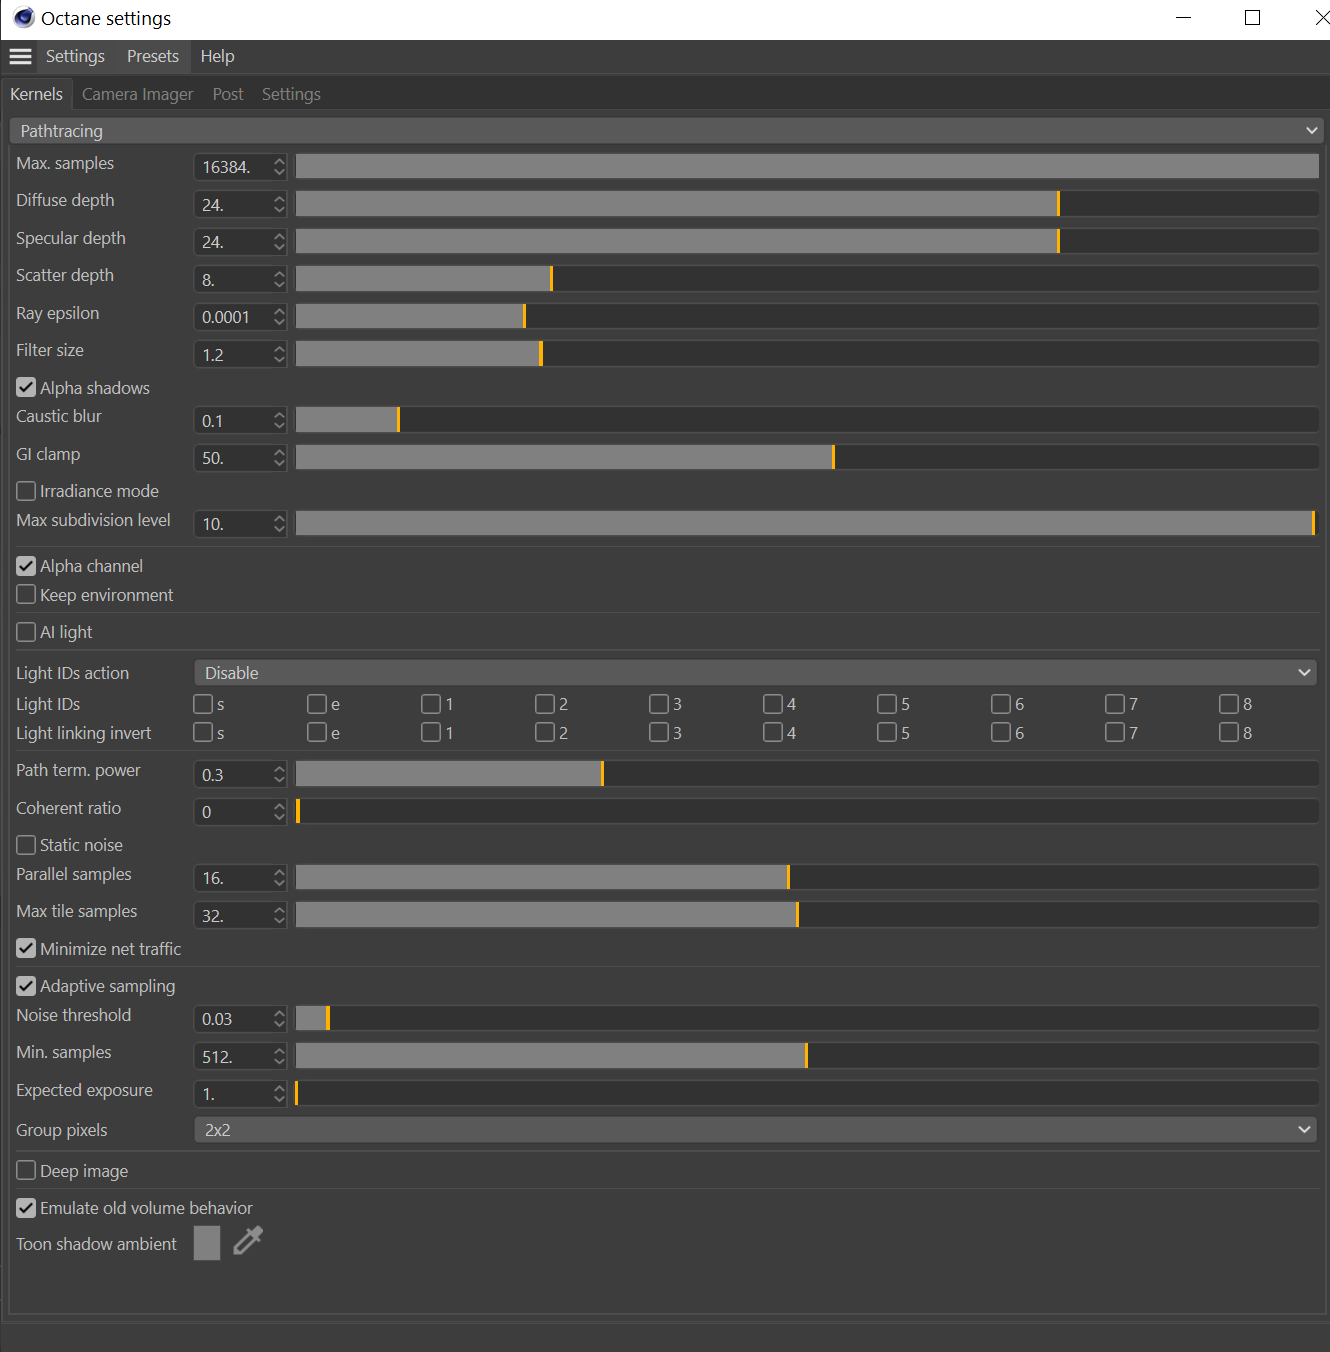
Task: Switch to the Post tab
Action: click(228, 94)
